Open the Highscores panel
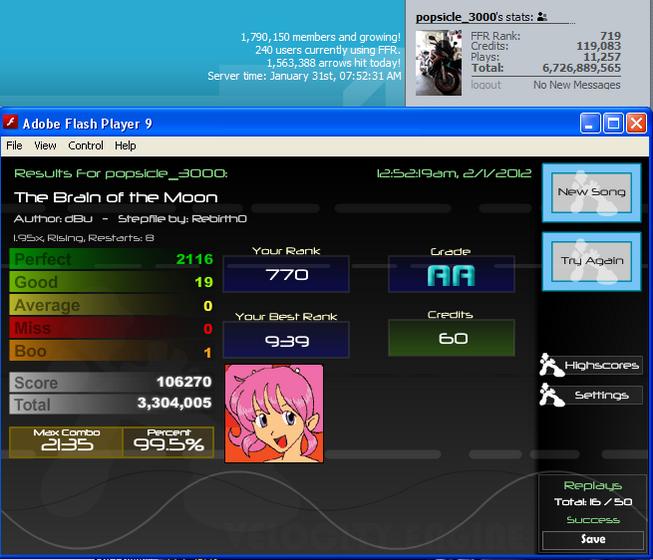653x560 pixels. [601, 365]
